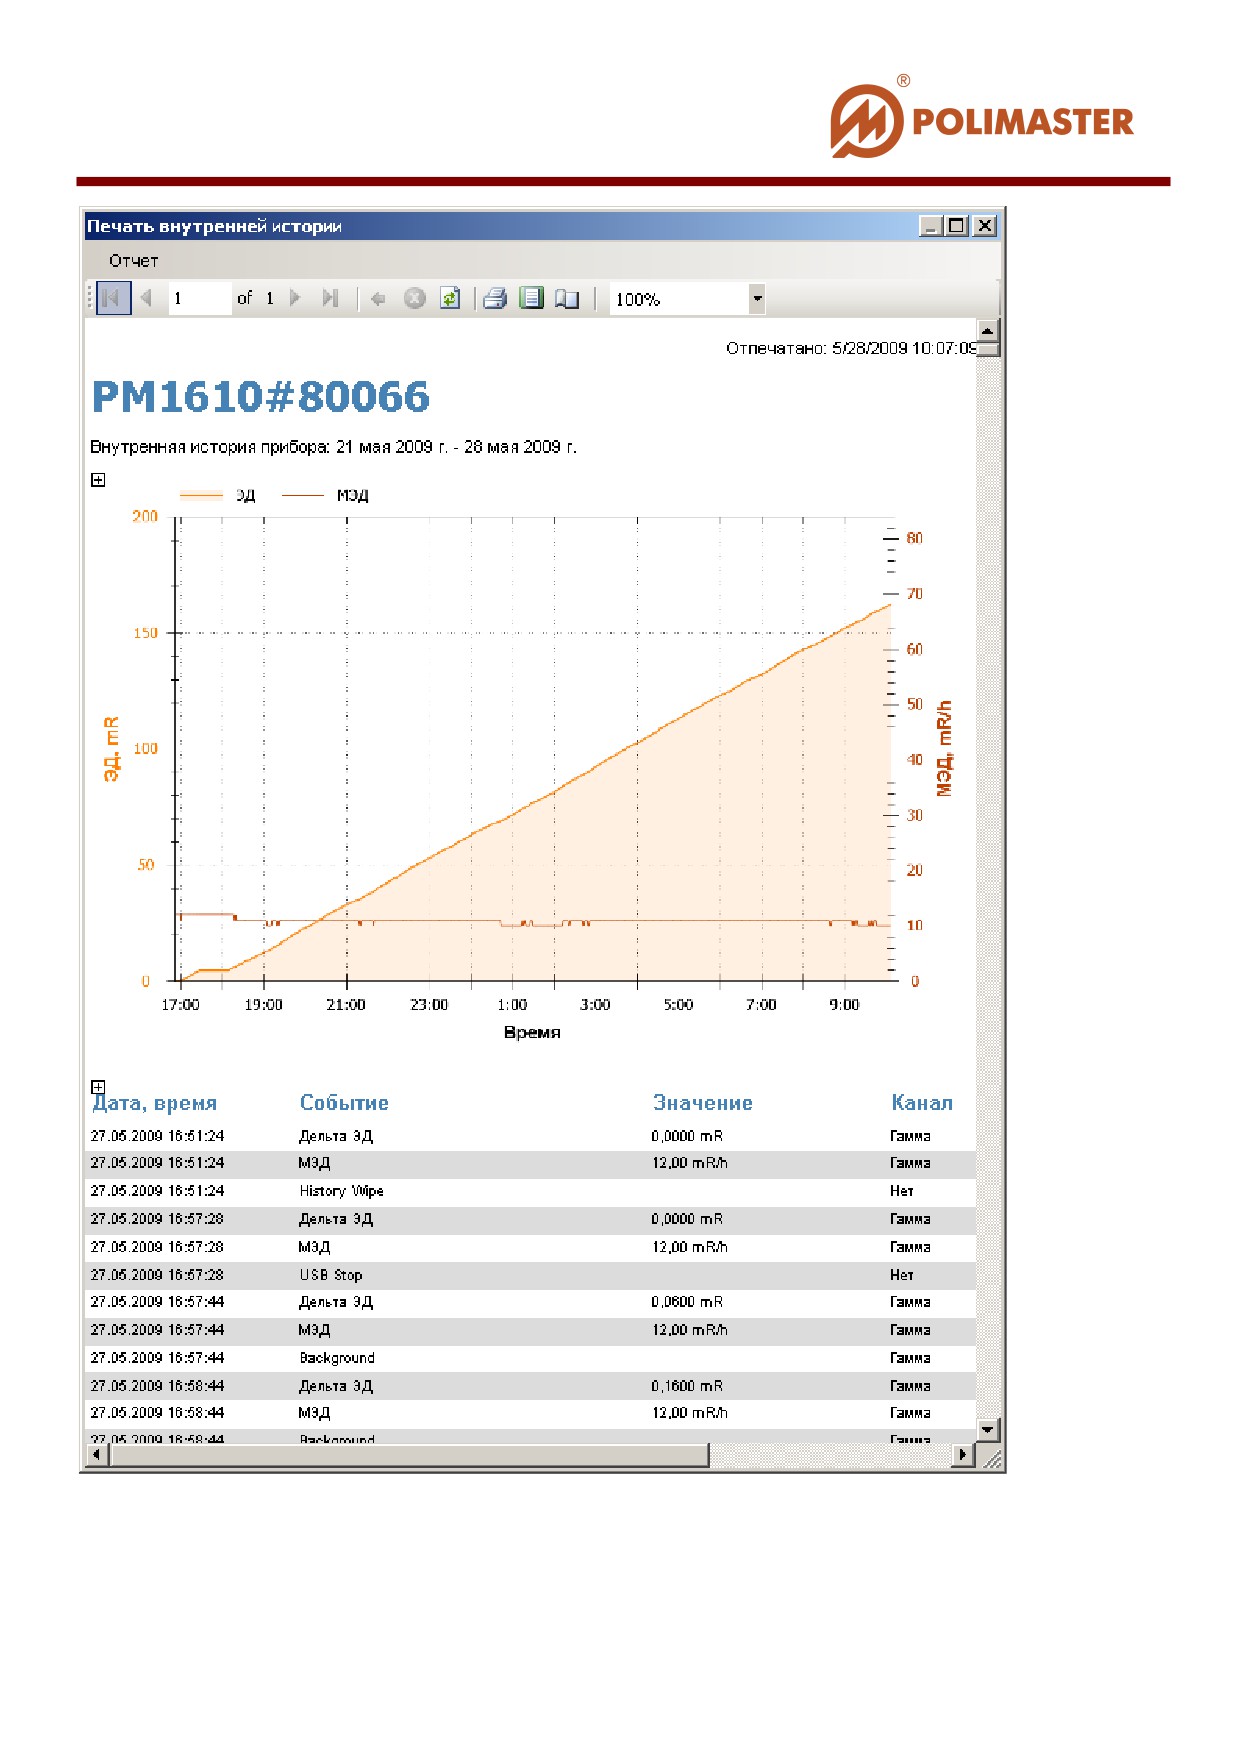
Task: Click the horizontal scrollbar left arrow
Action: (x=97, y=1455)
